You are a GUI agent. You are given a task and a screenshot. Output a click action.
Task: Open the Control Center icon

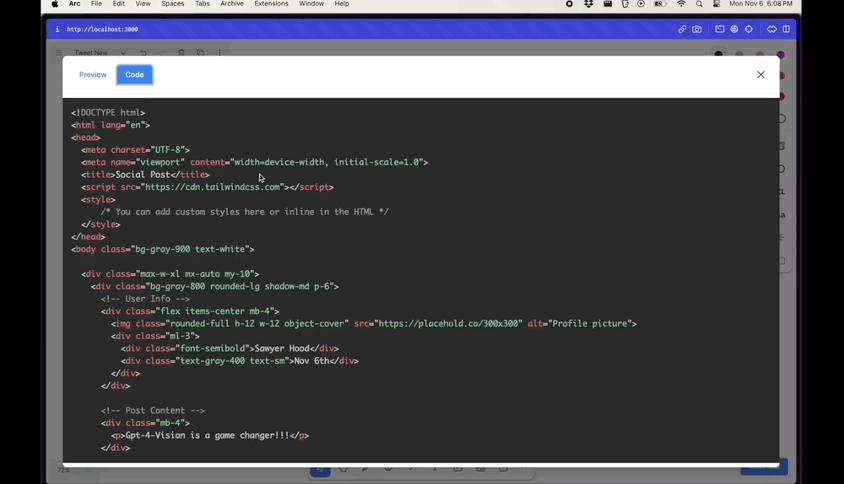point(716,4)
